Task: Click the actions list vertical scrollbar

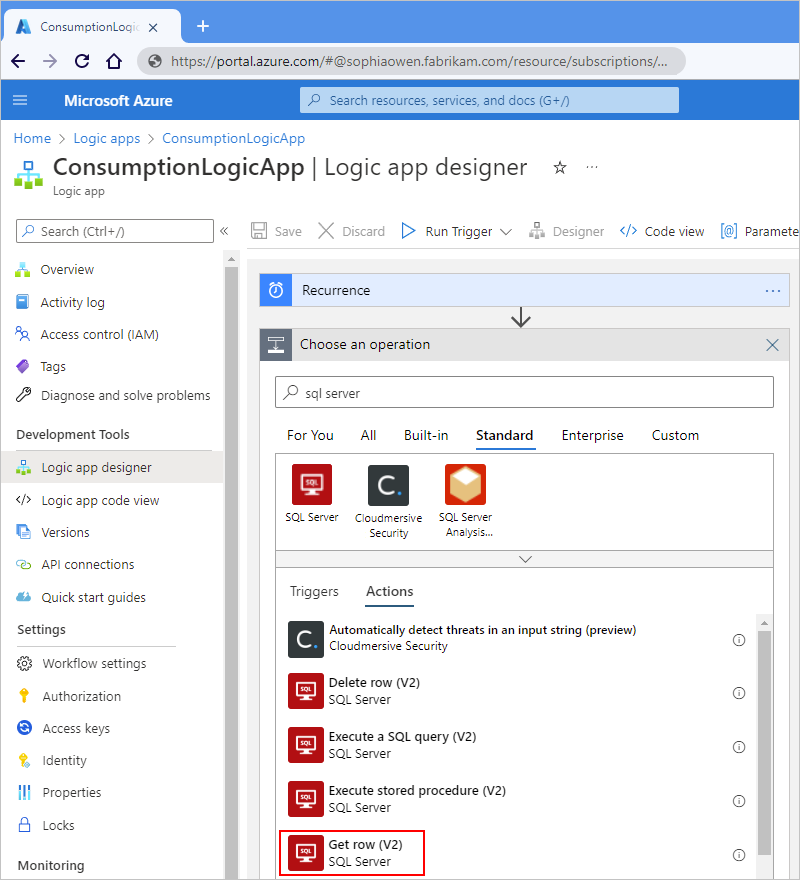Action: (x=765, y=740)
